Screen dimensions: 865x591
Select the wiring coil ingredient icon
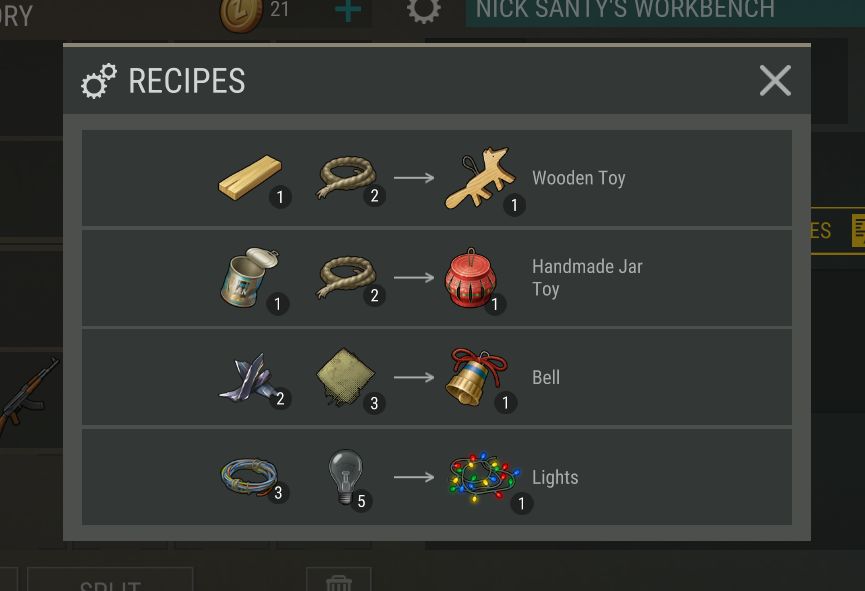(249, 476)
